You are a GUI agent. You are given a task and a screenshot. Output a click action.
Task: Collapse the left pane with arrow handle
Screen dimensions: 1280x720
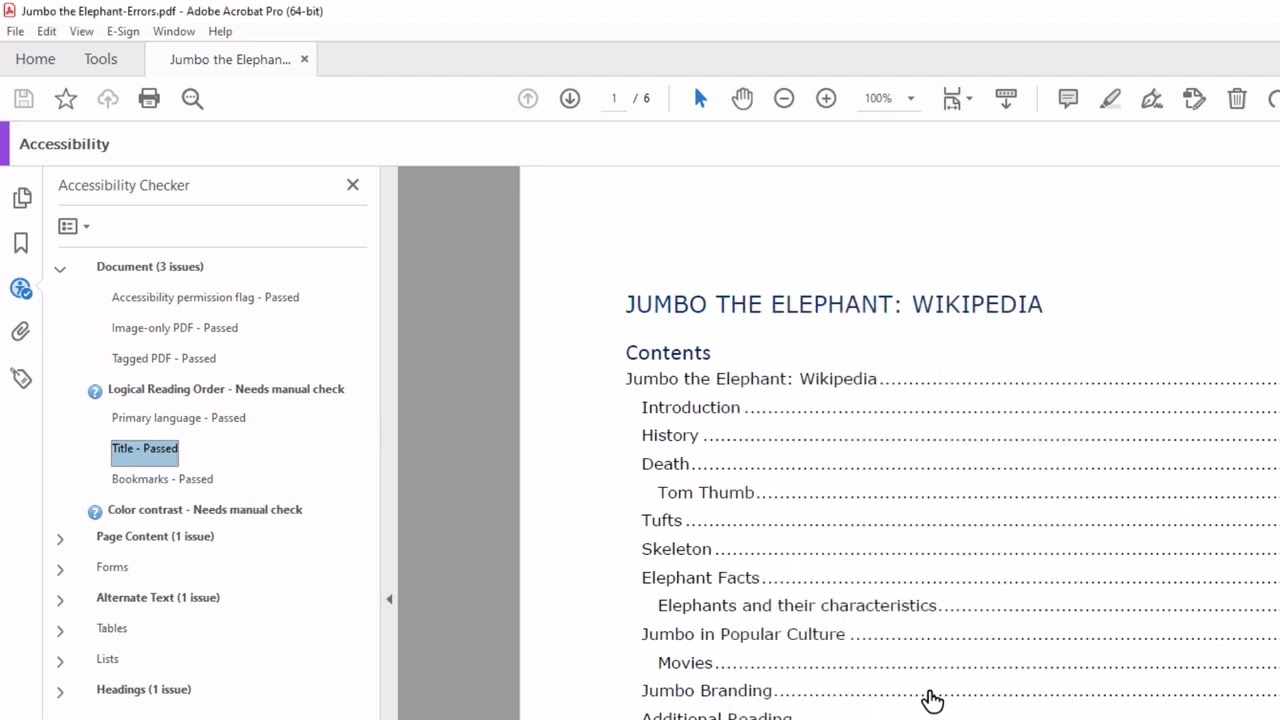[389, 599]
